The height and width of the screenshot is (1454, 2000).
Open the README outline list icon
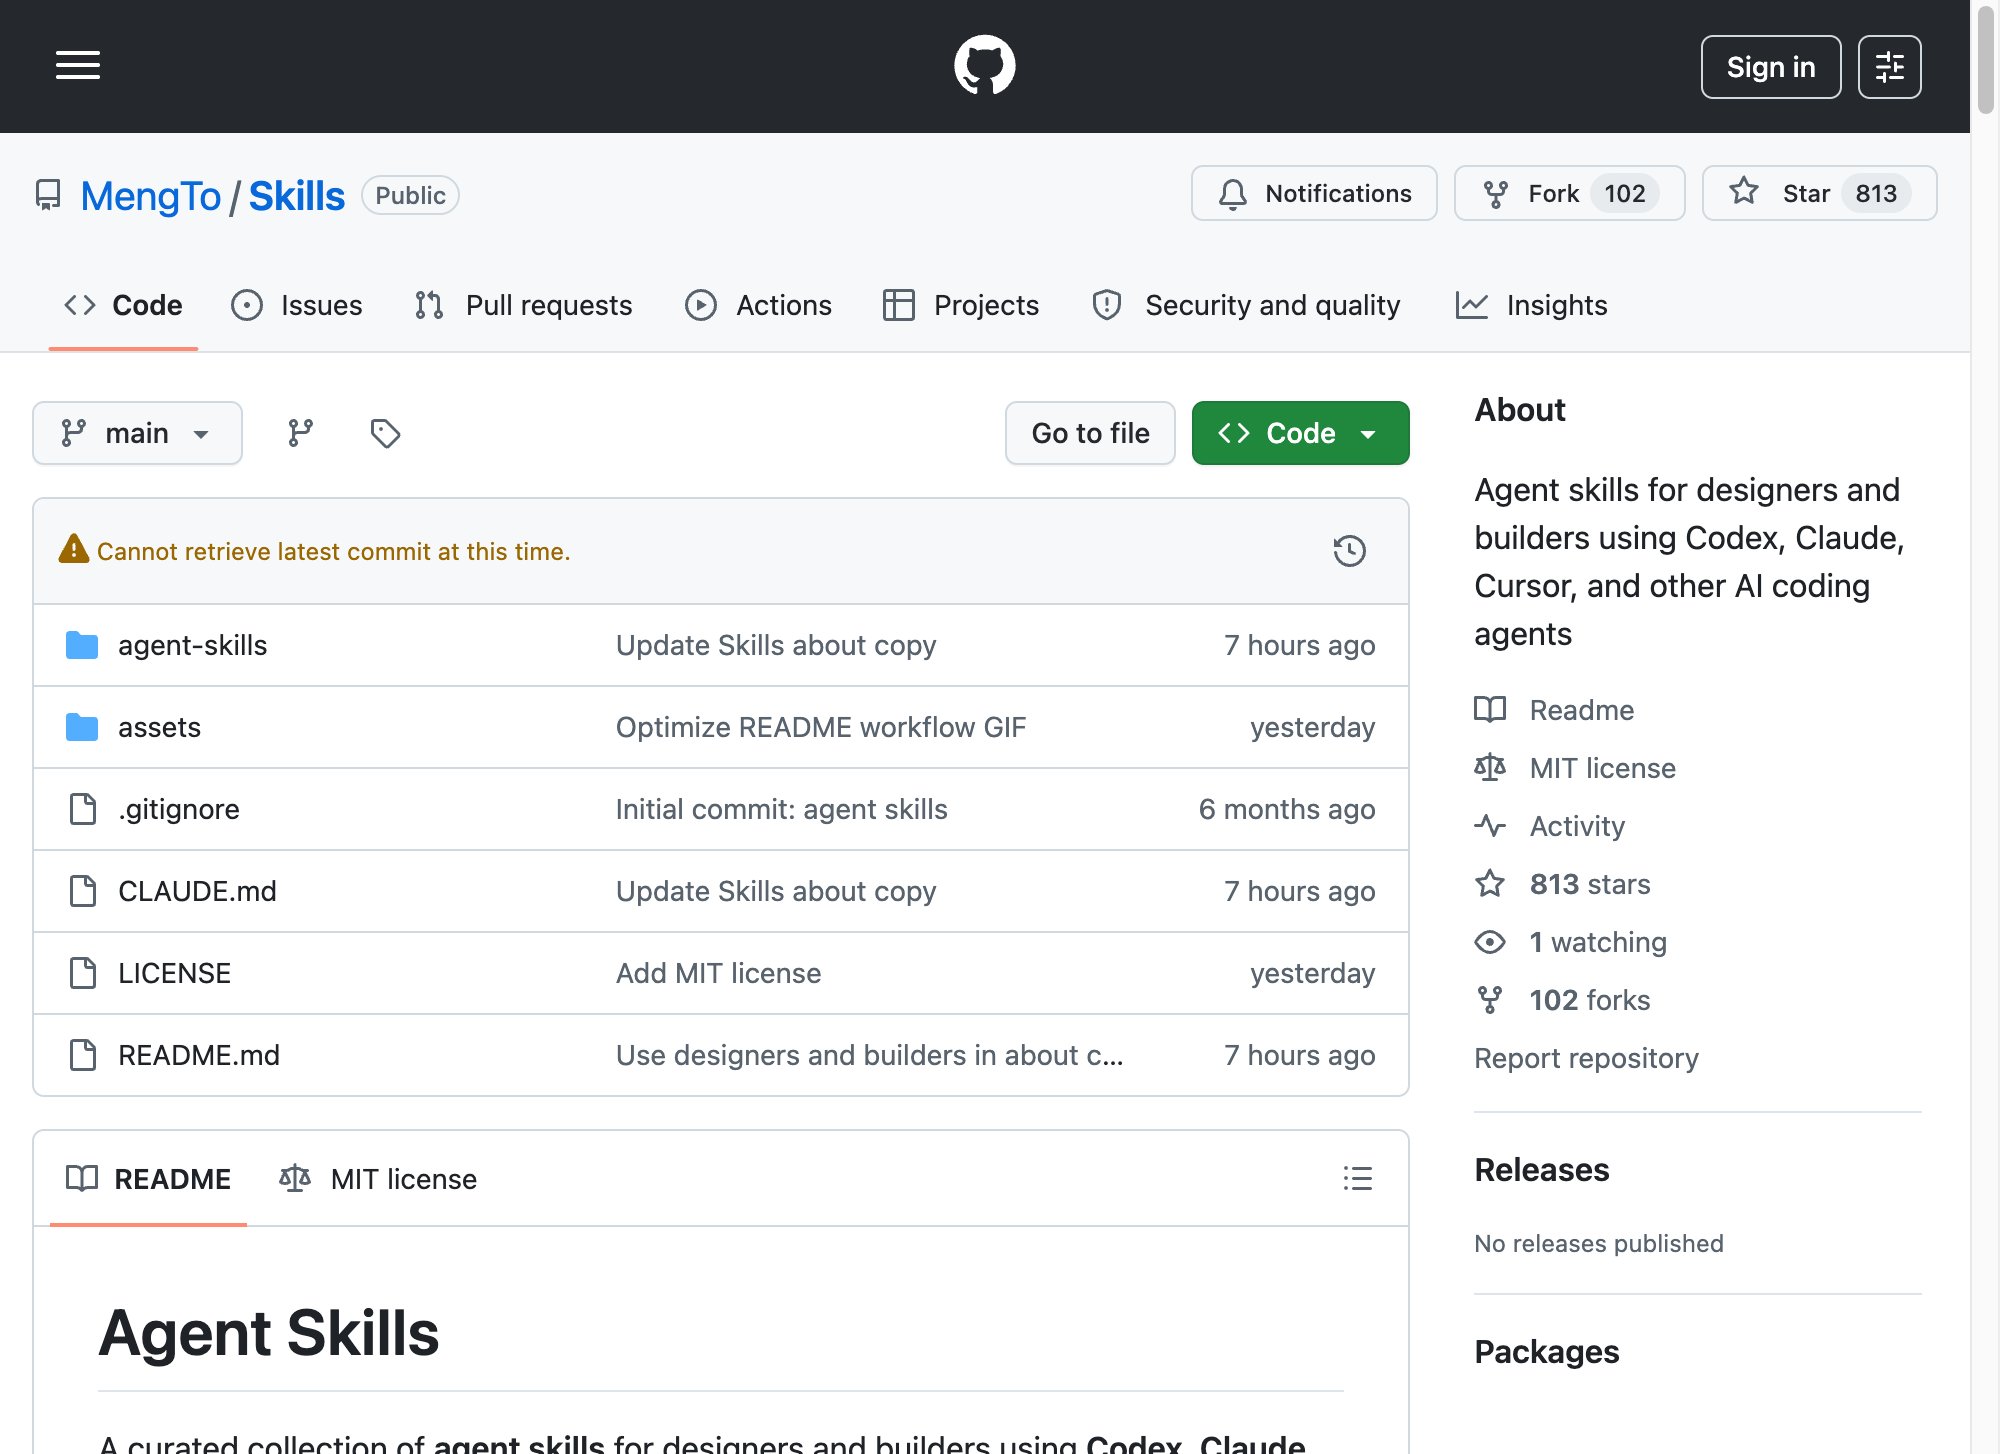tap(1357, 1178)
